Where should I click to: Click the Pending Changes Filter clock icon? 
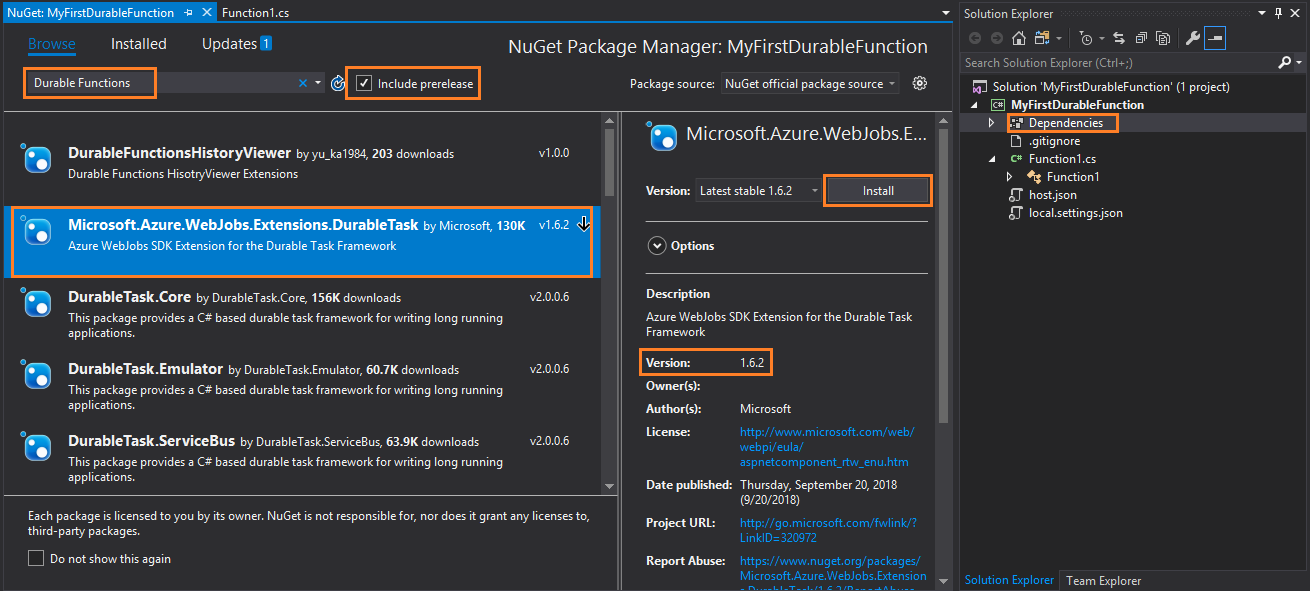1087,38
